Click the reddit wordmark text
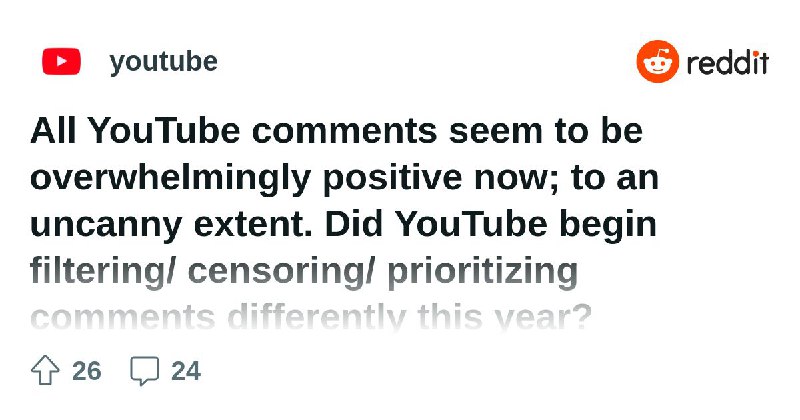The height and width of the screenshot is (420, 800). click(x=727, y=63)
